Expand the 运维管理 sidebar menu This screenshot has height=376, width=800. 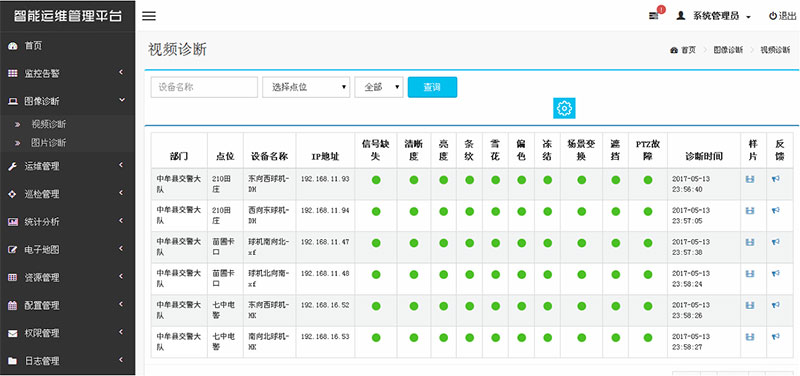pyautogui.click(x=67, y=166)
